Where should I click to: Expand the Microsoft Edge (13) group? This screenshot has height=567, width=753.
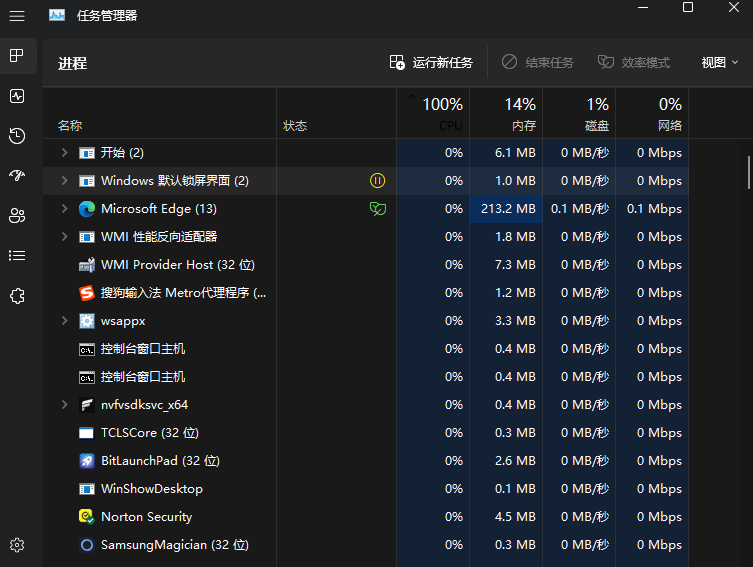point(64,209)
